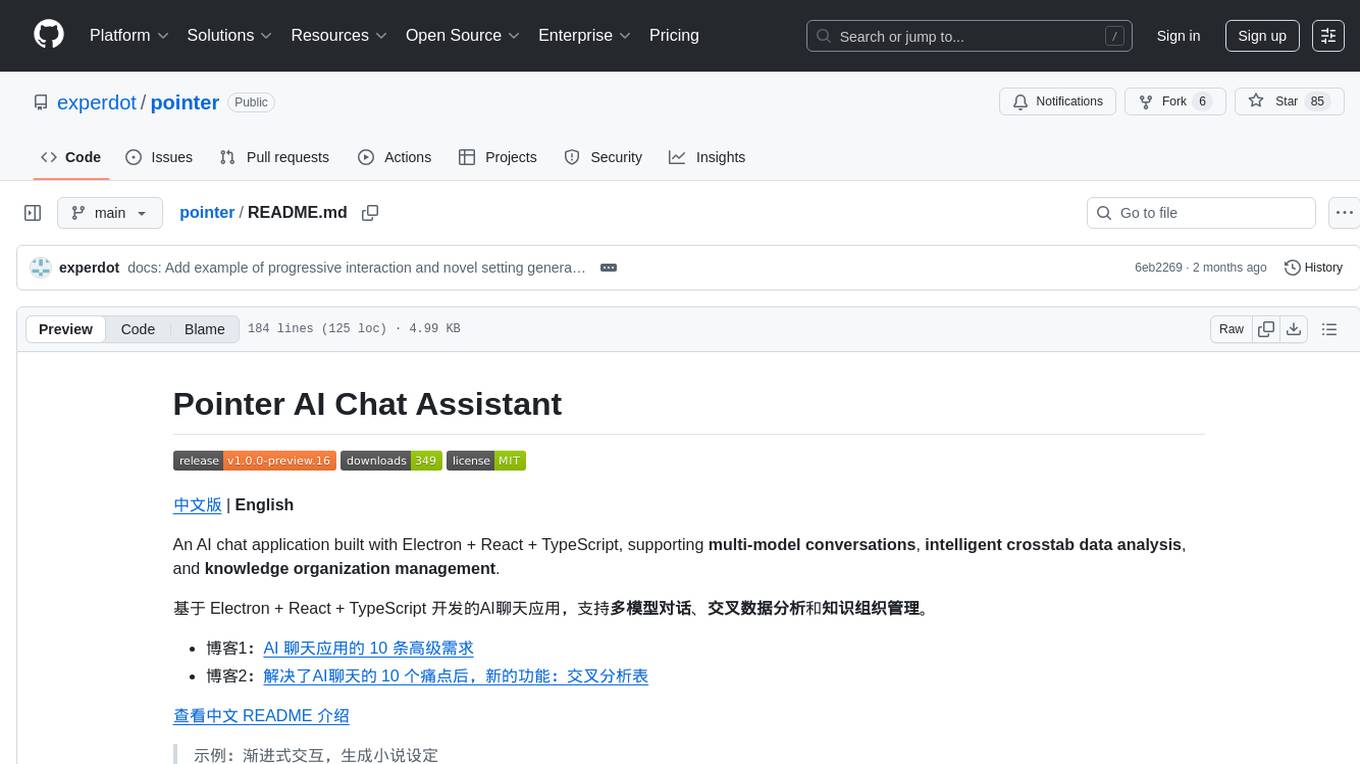The height and width of the screenshot is (764, 1360).
Task: Go to pointer root in breadcrumb
Action: click(x=207, y=212)
